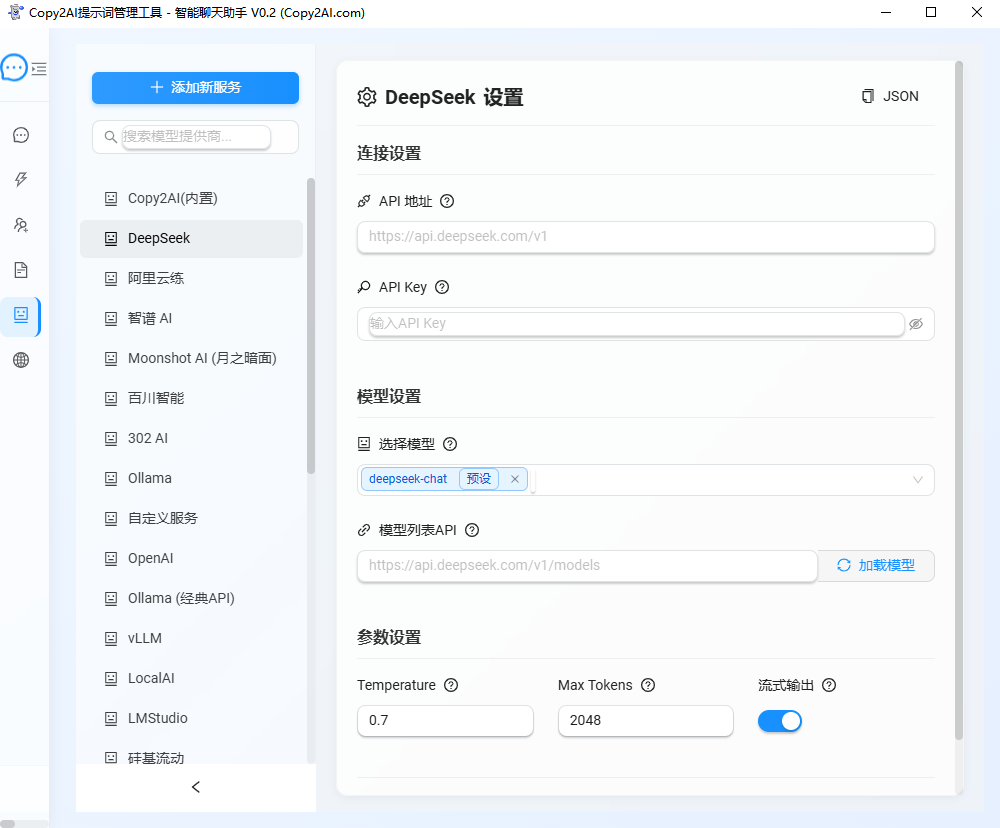Toggle API Key visibility eye icon
The width and height of the screenshot is (1000, 828).
pos(916,324)
